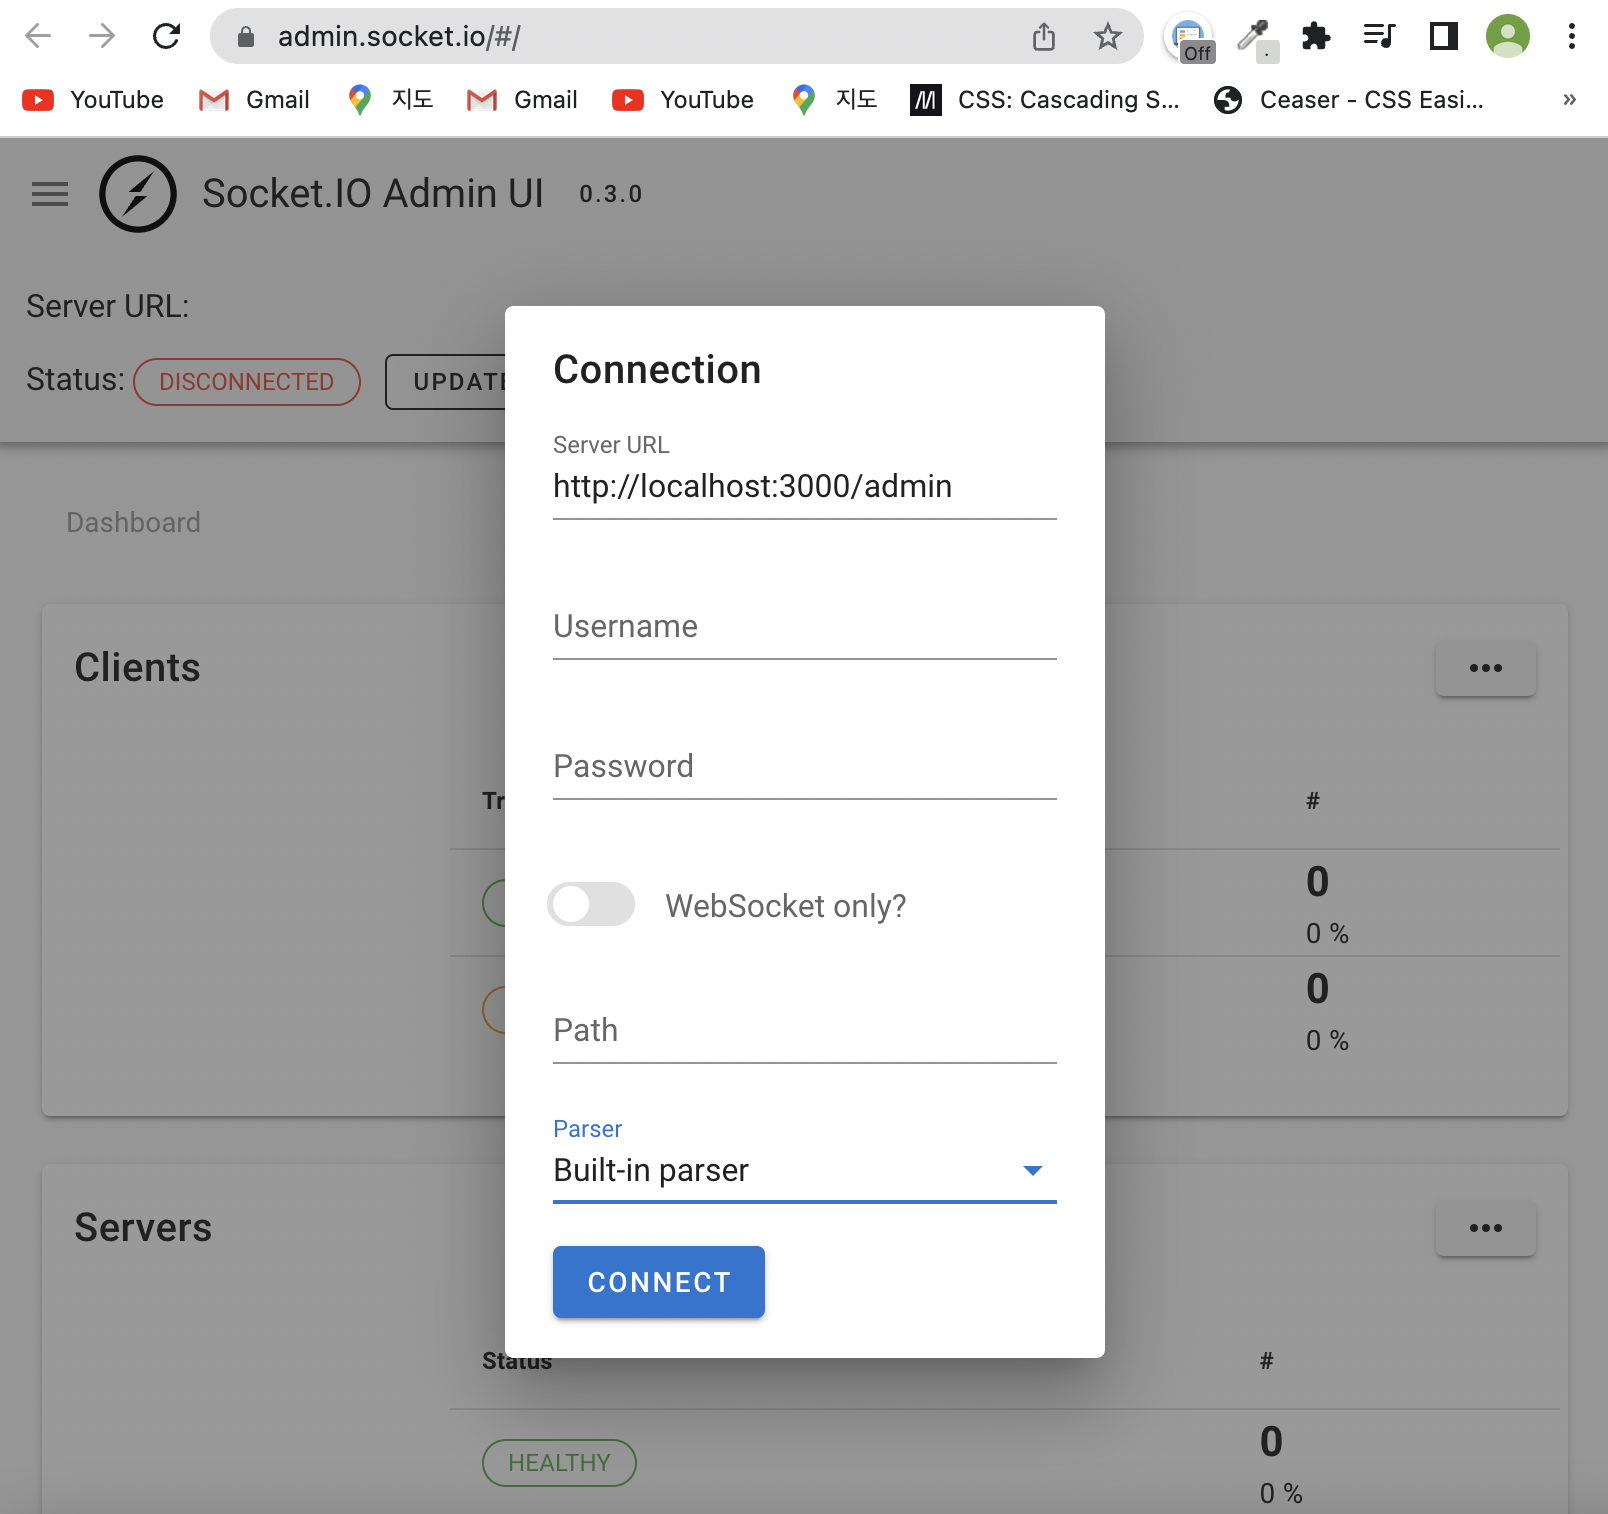Open the Chrome three-dot menu

coord(1571,37)
